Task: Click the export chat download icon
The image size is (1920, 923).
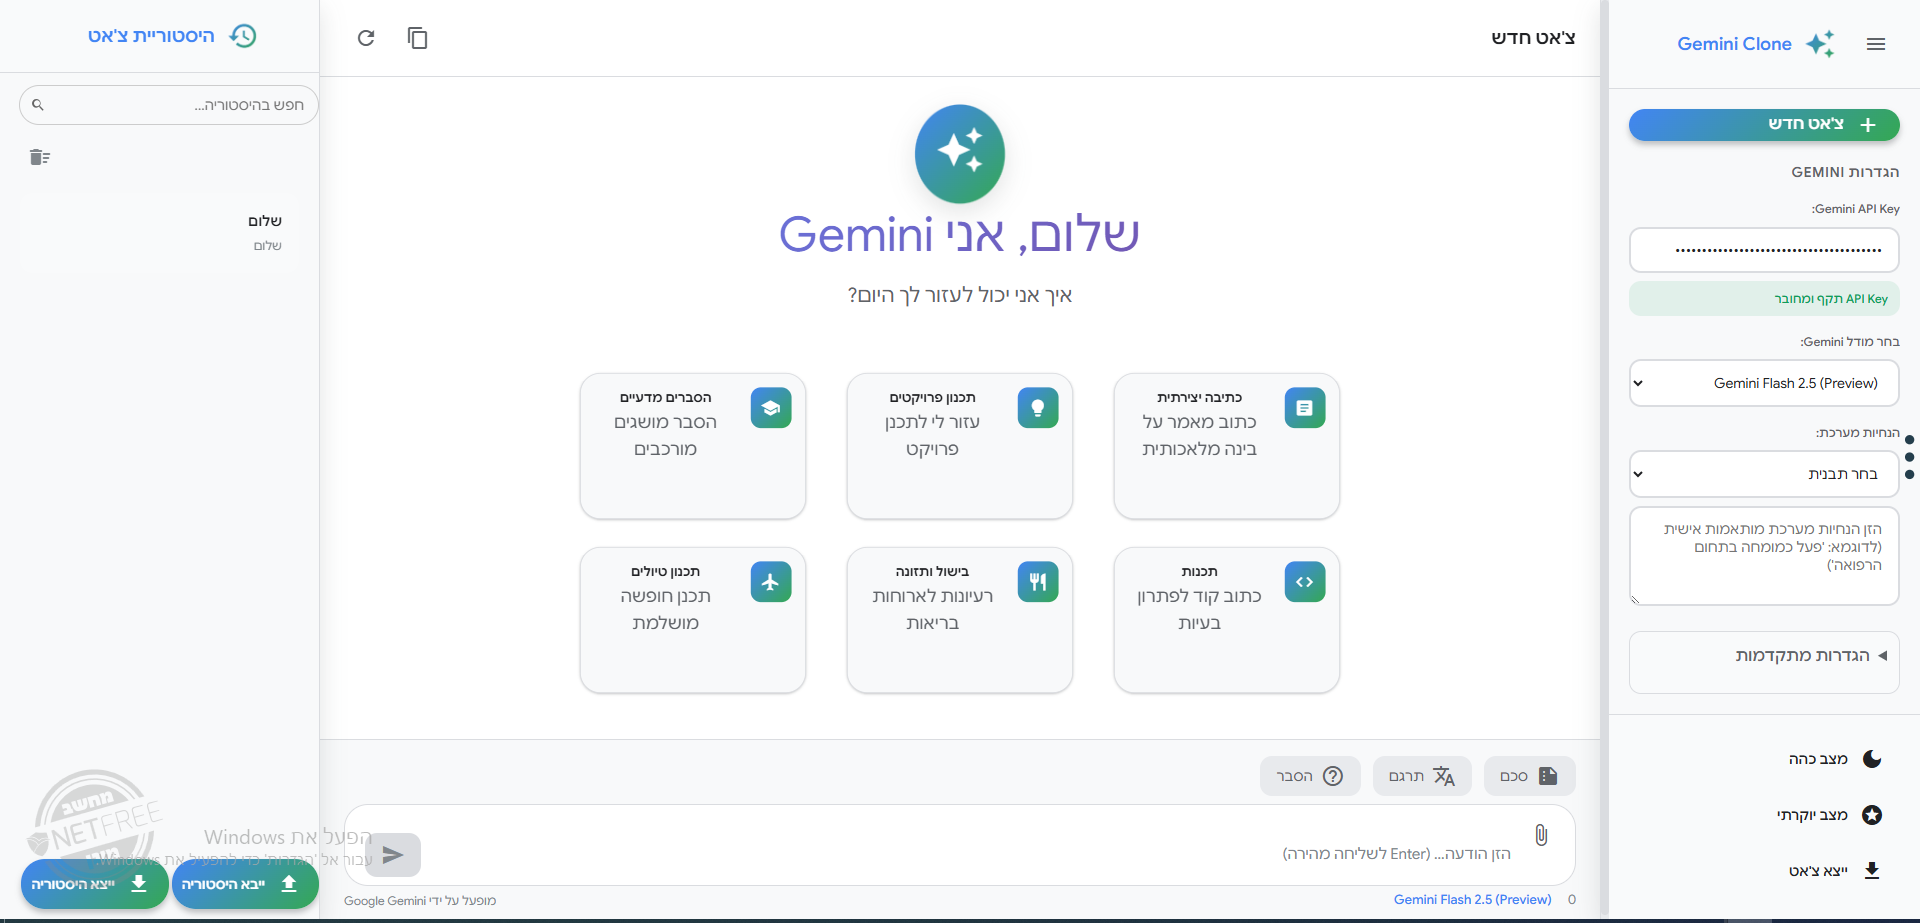Action: coord(1872,871)
